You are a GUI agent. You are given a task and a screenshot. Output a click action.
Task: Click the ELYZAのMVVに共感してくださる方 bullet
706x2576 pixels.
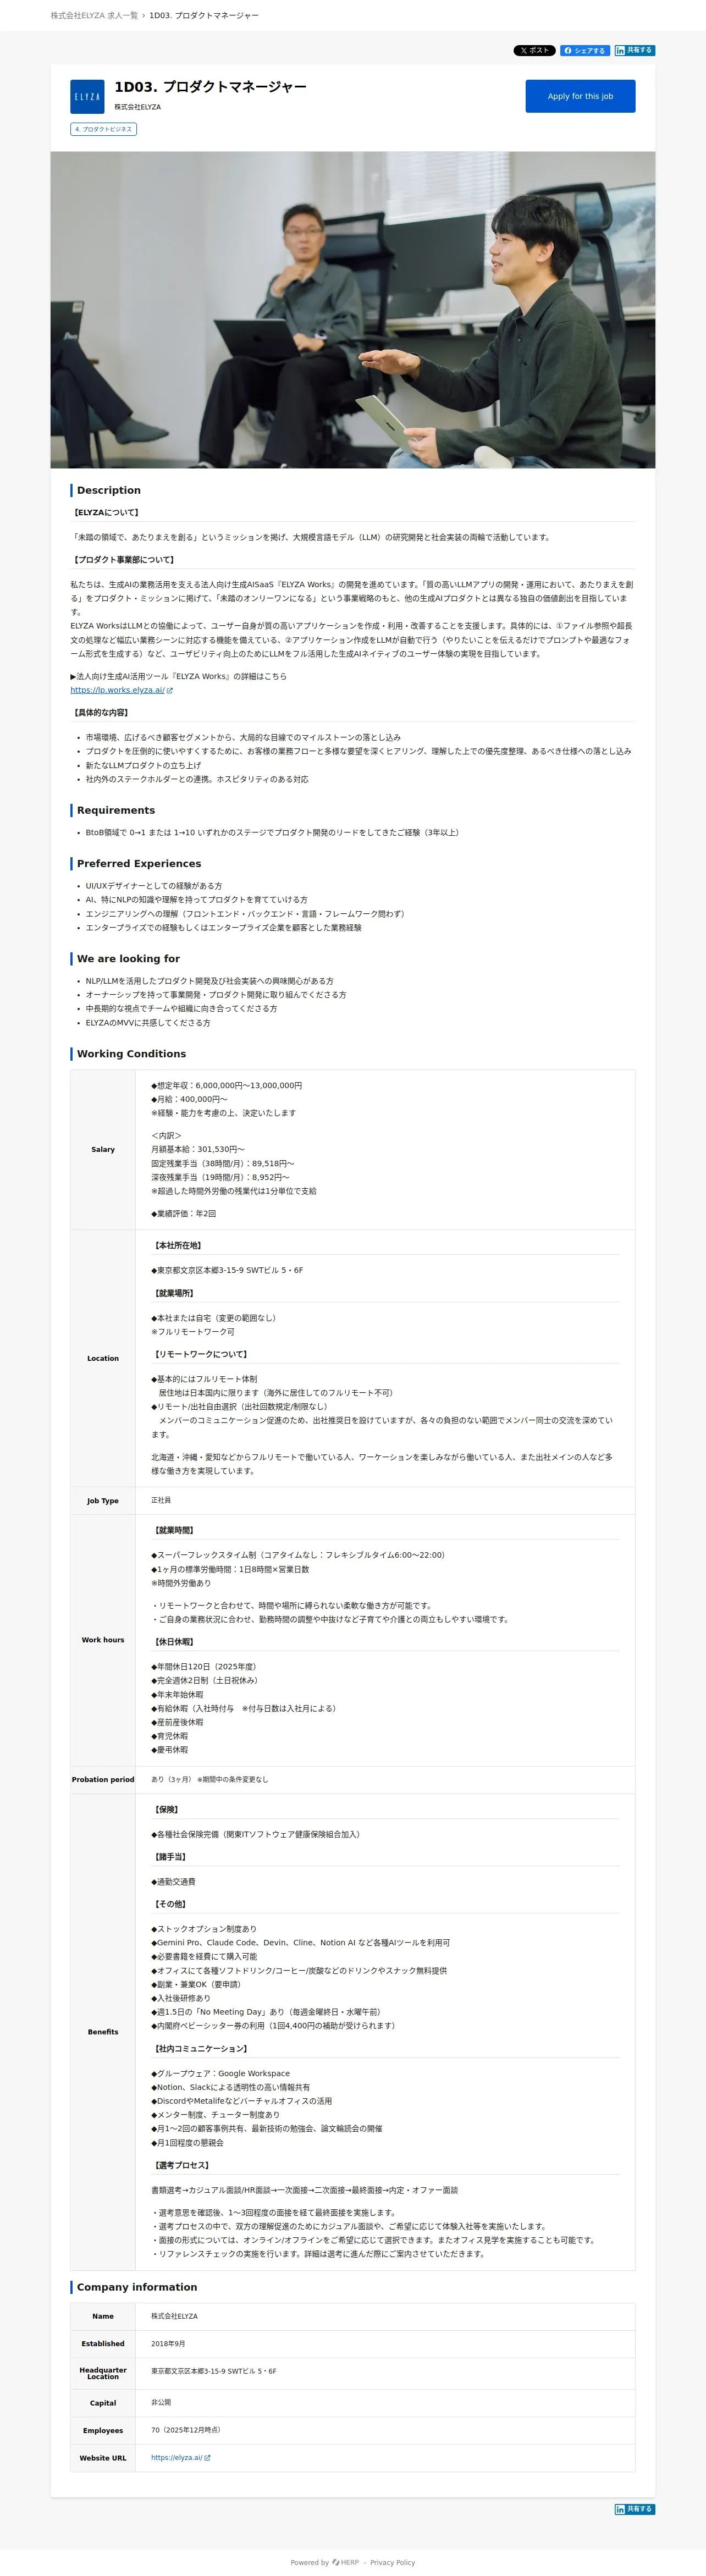tap(148, 1023)
